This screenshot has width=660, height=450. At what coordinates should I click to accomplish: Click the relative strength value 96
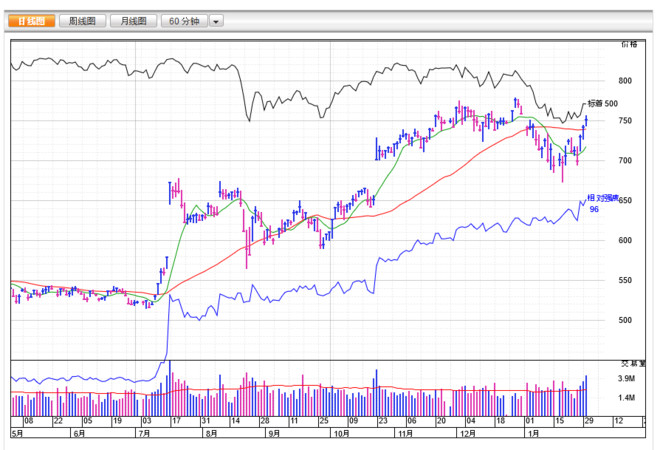594,209
